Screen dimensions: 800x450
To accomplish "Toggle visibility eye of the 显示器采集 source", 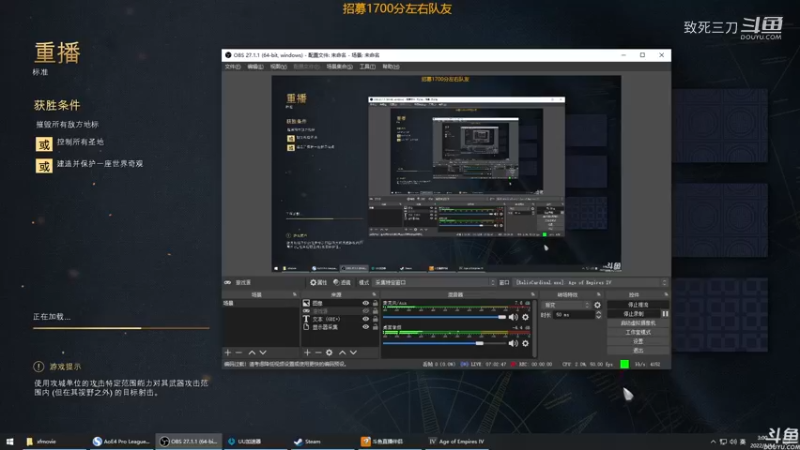I will pos(365,327).
